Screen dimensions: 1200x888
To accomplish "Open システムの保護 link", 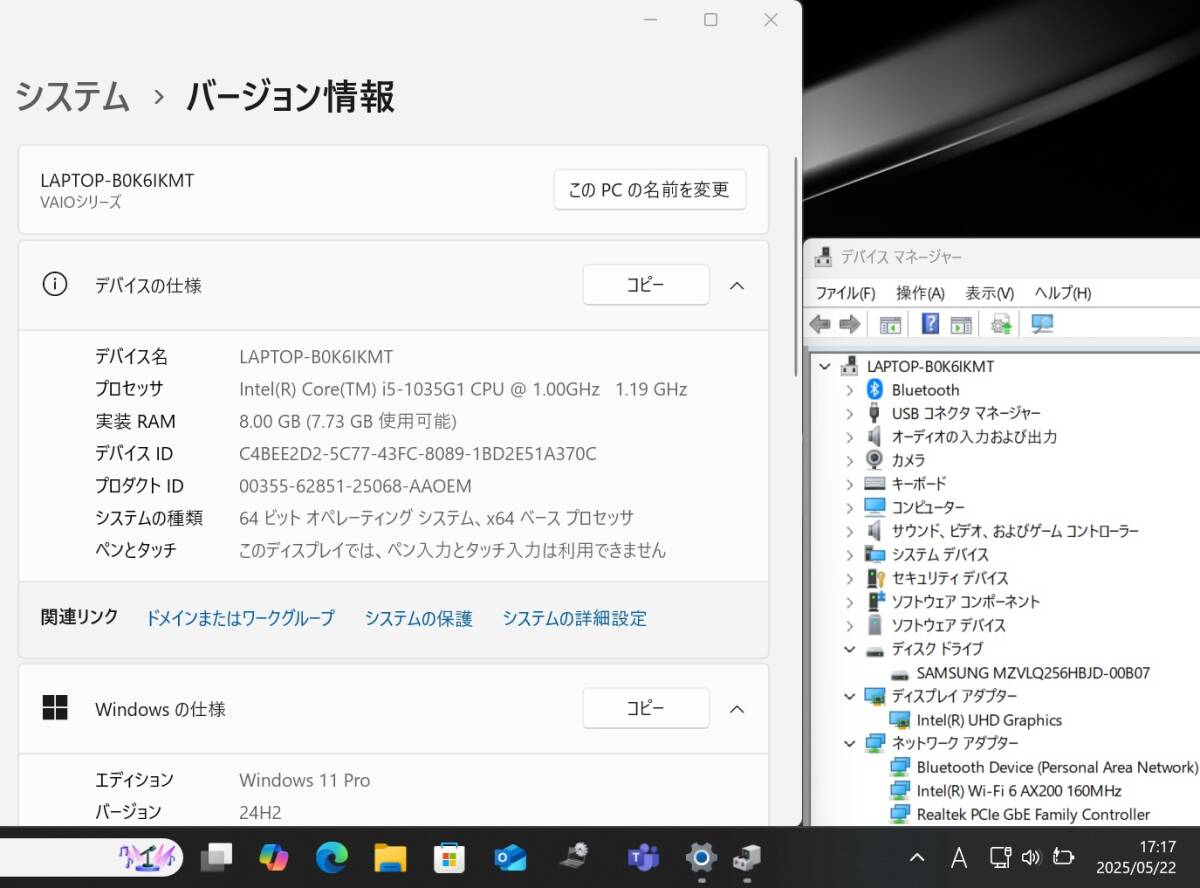I will (x=418, y=618).
